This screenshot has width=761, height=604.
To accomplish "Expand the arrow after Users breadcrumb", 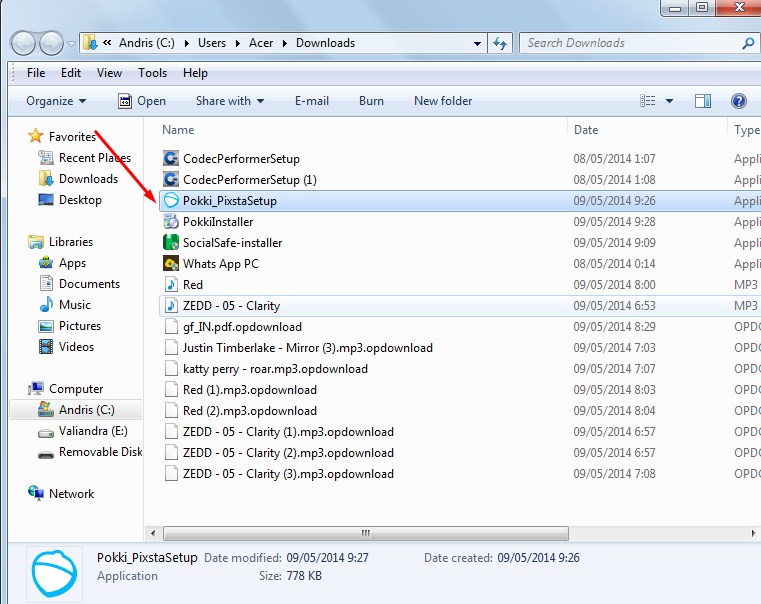I will coord(238,43).
